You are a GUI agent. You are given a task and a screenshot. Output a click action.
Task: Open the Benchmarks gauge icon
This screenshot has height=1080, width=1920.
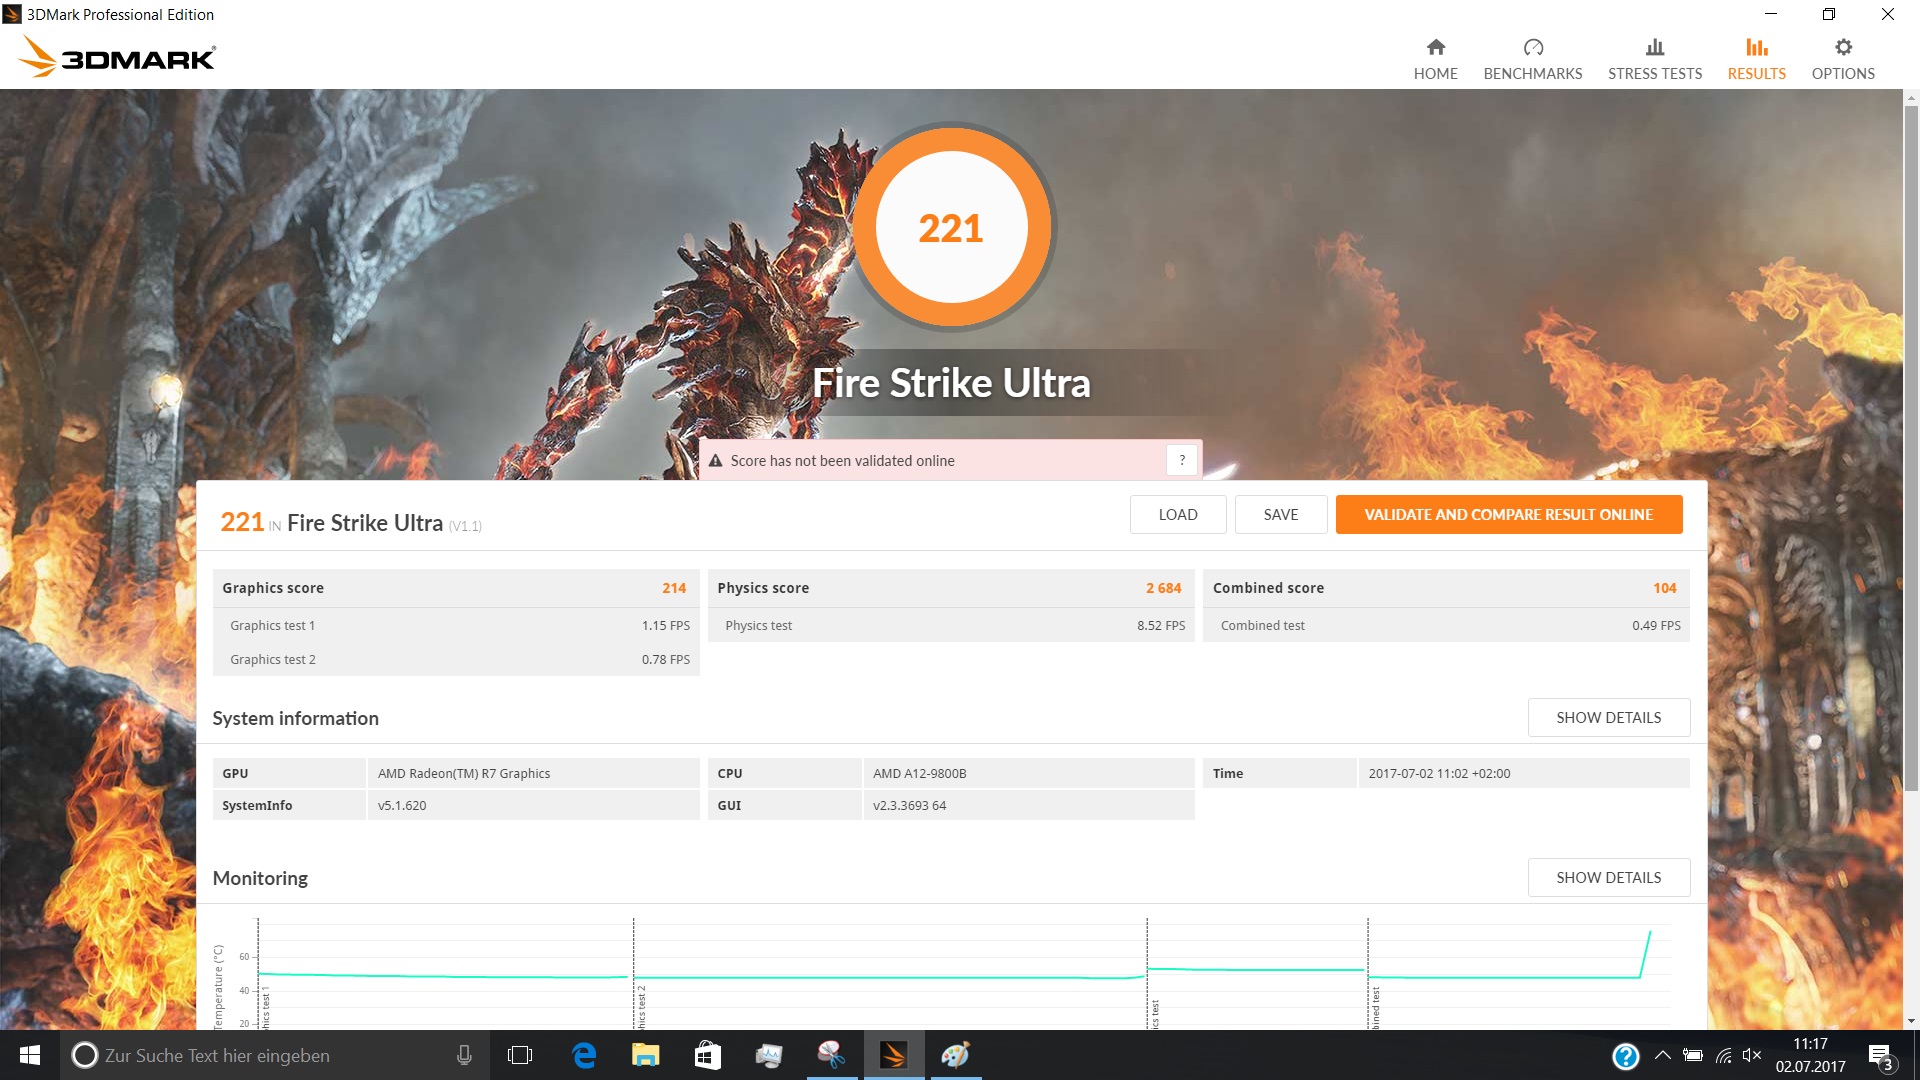click(1532, 48)
